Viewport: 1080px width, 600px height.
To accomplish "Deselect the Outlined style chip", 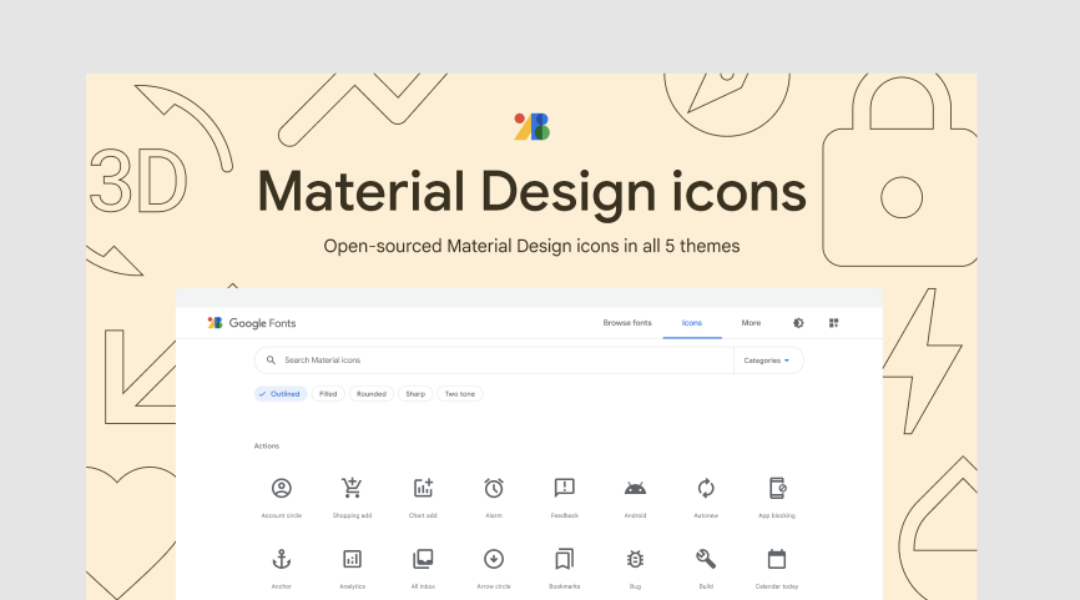I will click(x=280, y=394).
